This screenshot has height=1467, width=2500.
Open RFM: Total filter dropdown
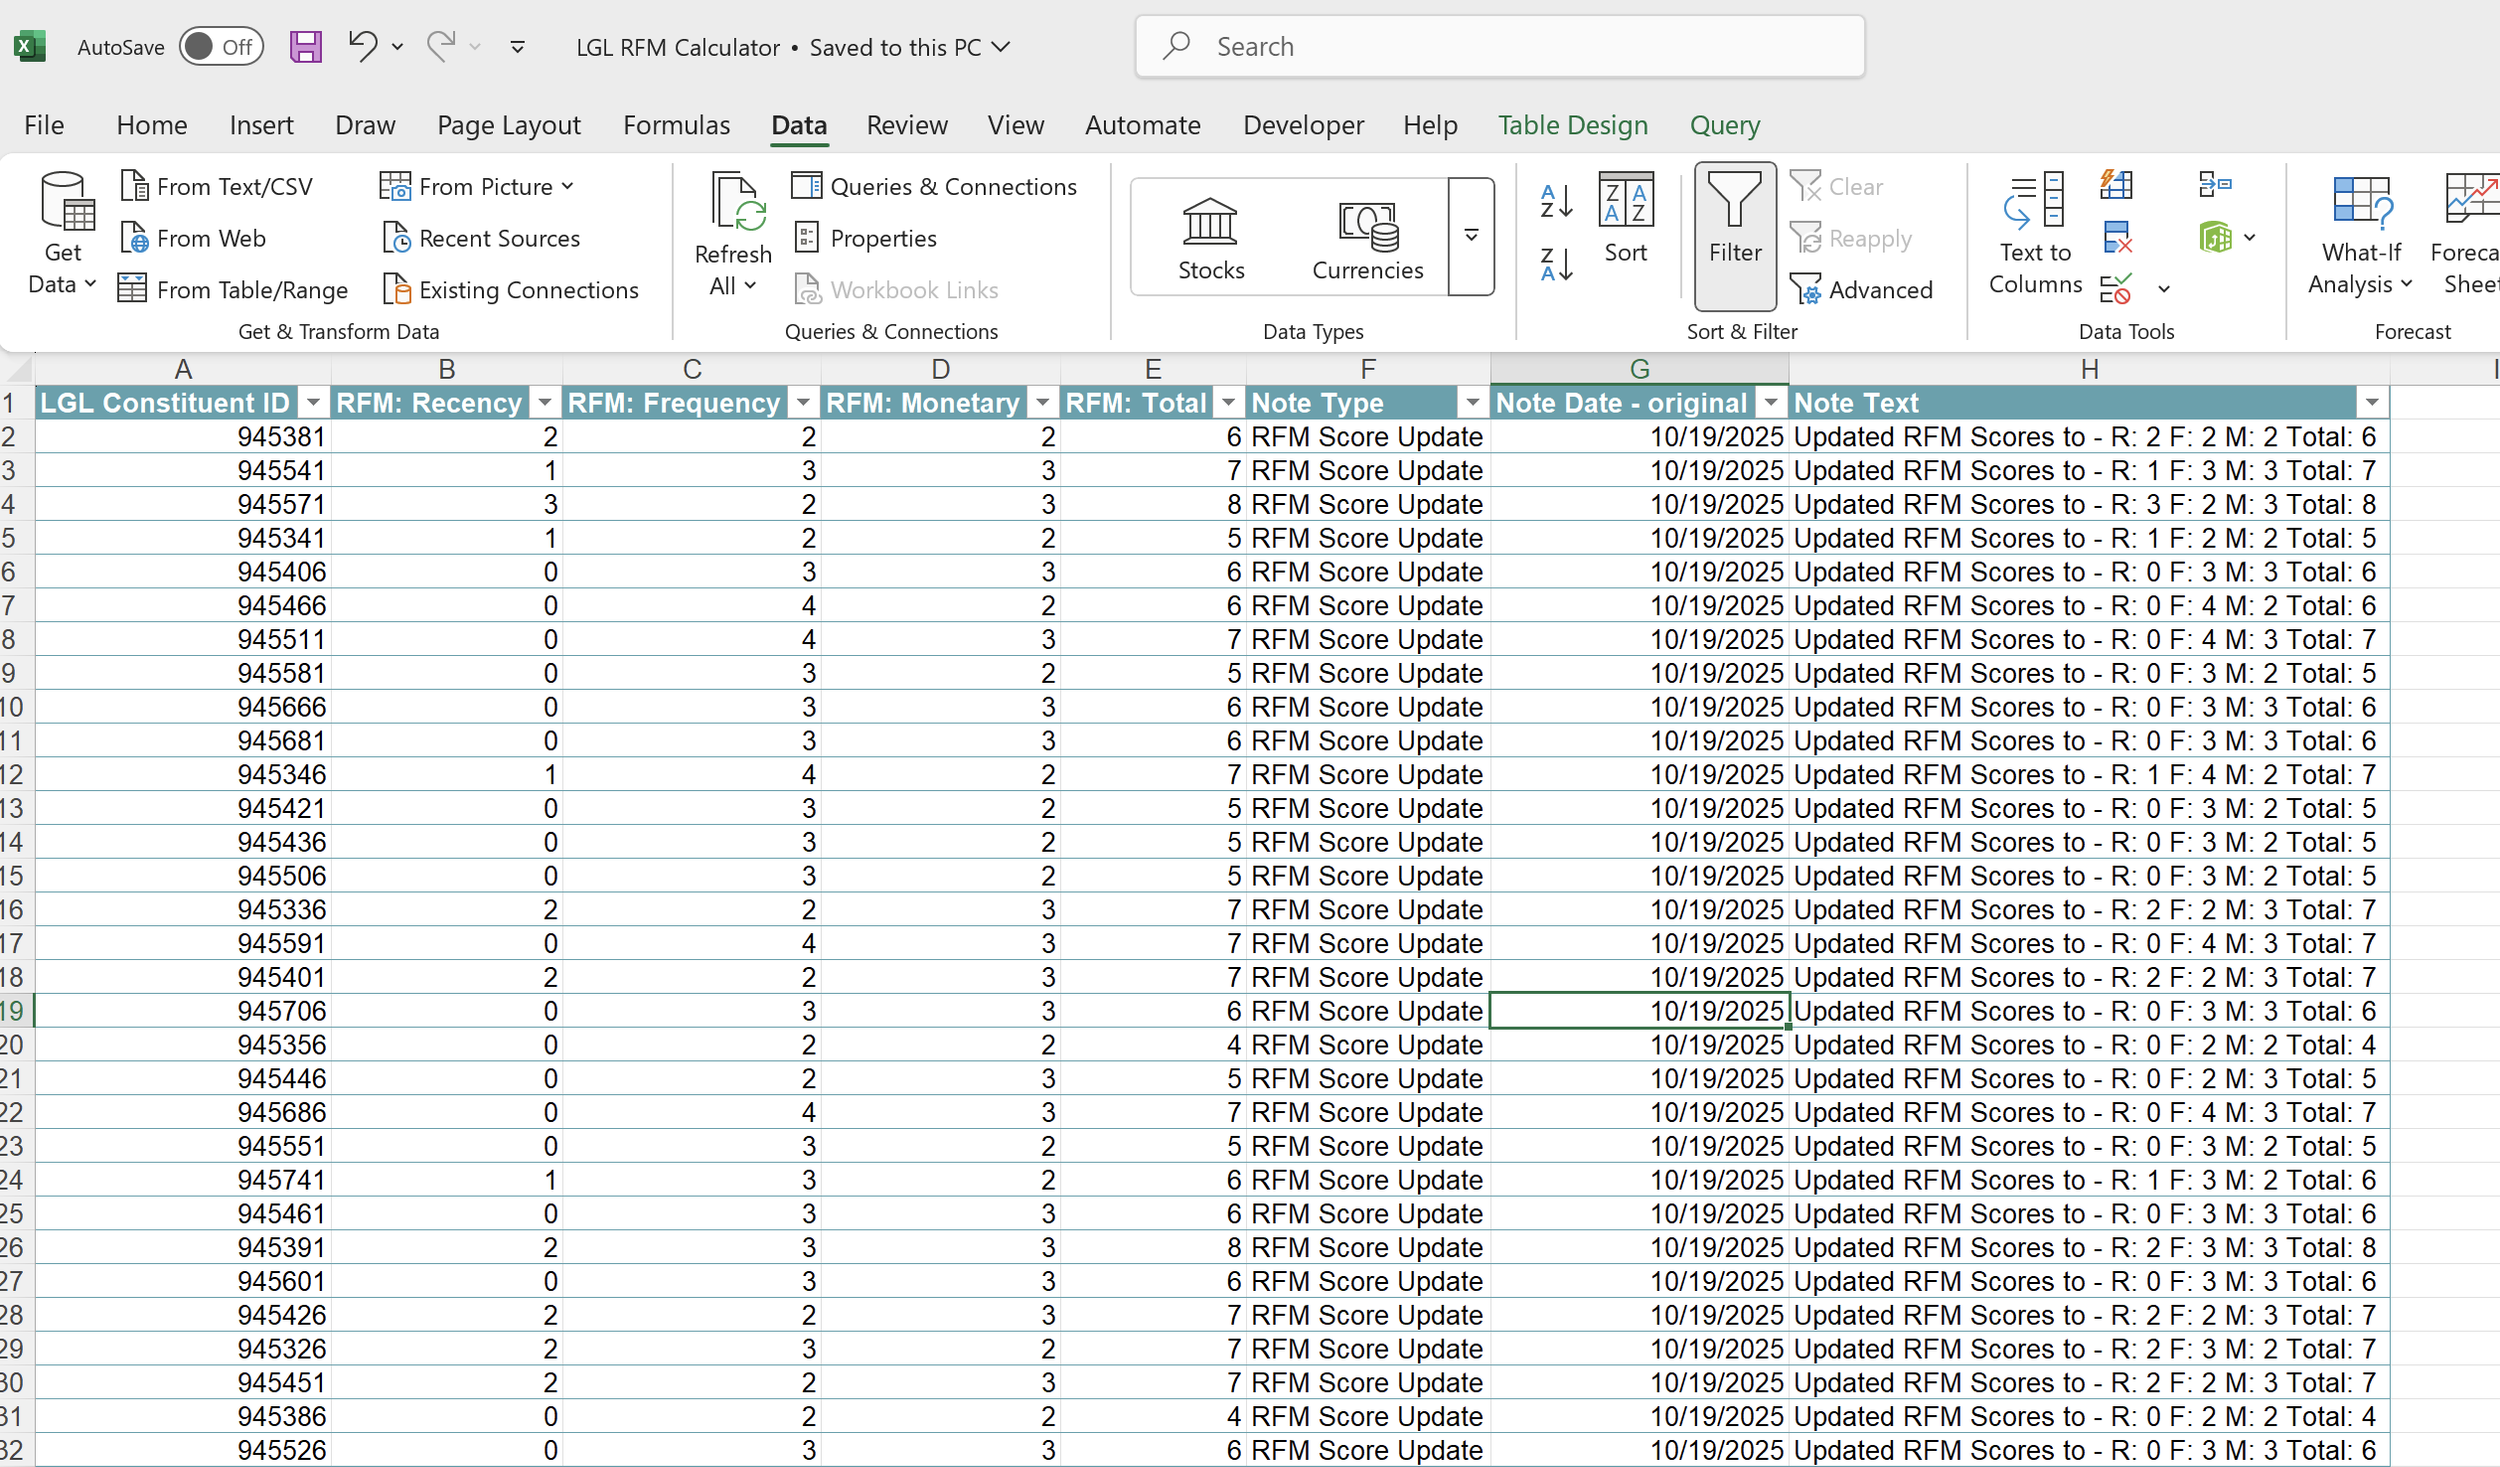click(1229, 403)
